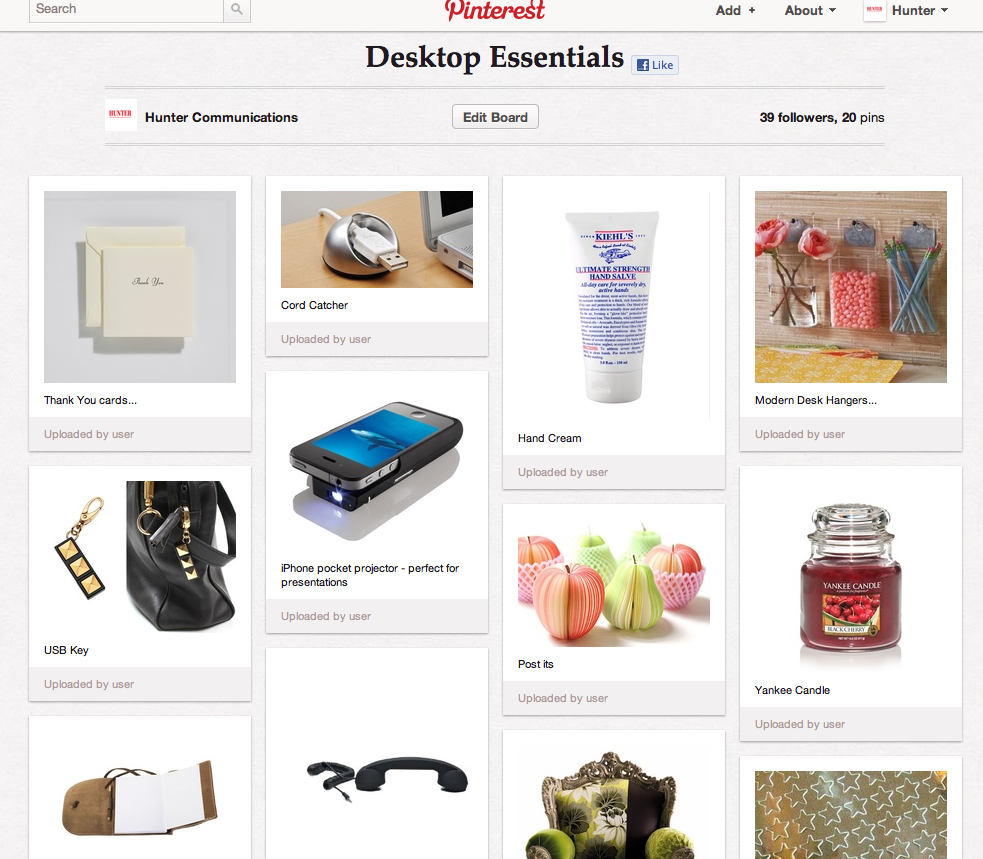Open the About dropdown menu
This screenshot has height=859, width=983.
click(810, 11)
